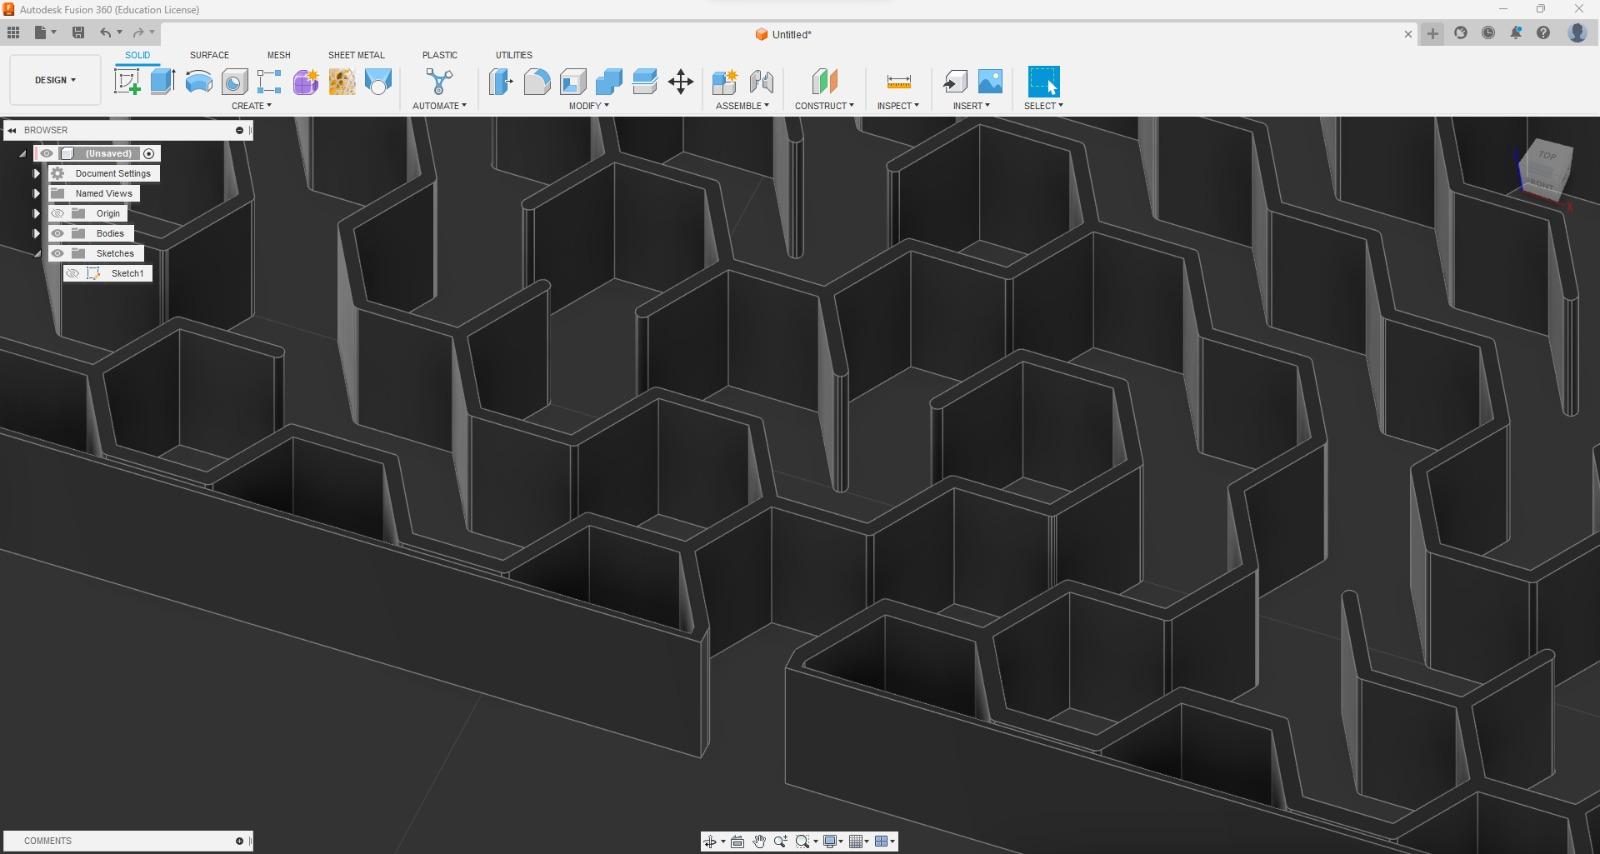Image resolution: width=1600 pixels, height=854 pixels.
Task: Expand the Document Settings node
Action: pos(36,173)
